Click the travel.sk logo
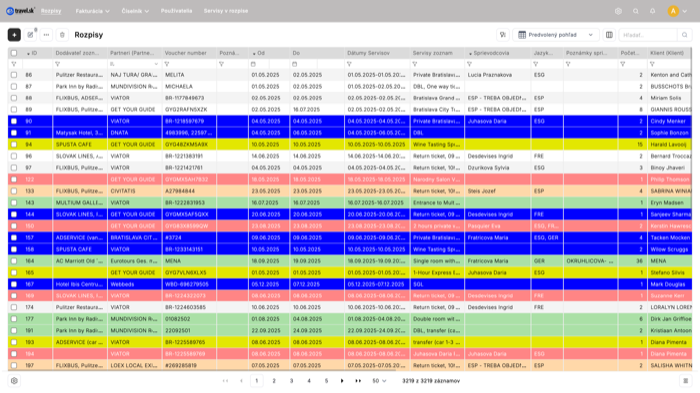700x393 pixels. [21, 11]
